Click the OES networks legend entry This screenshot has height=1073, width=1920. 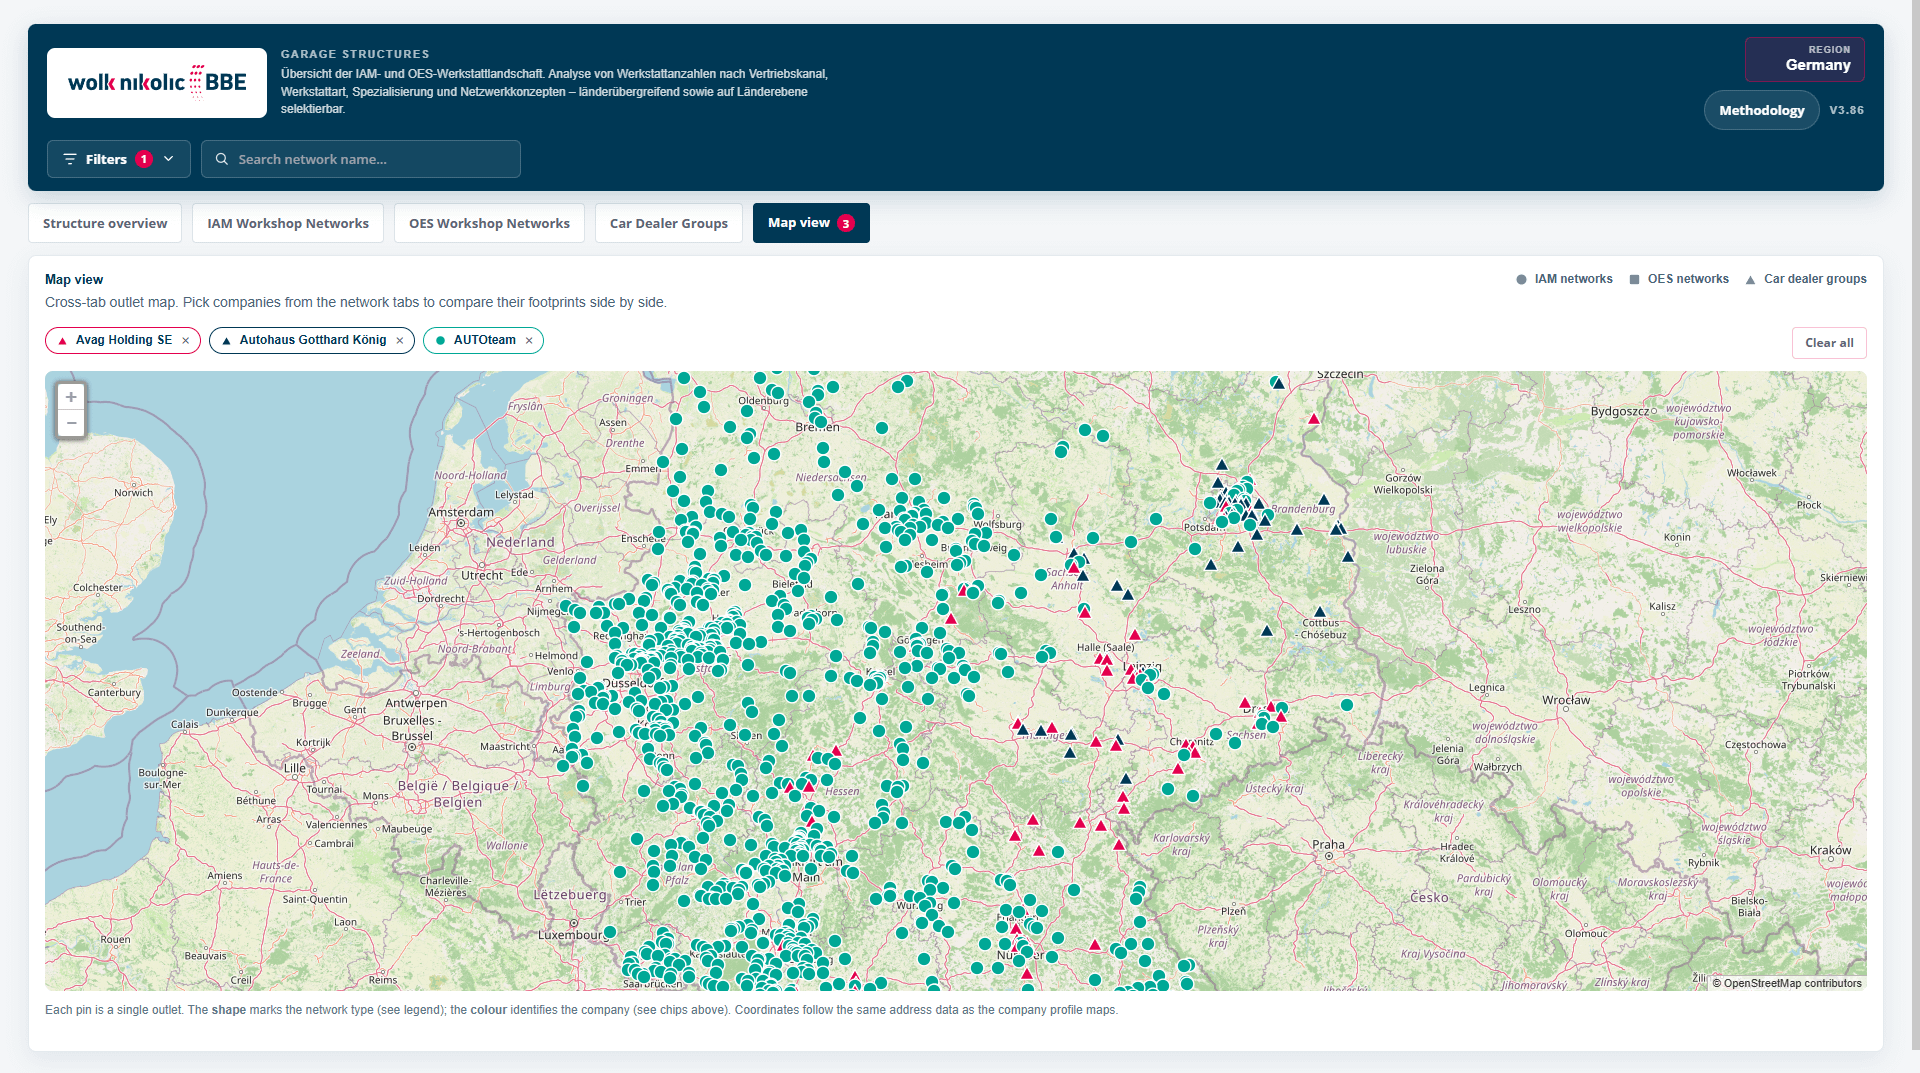point(1679,279)
